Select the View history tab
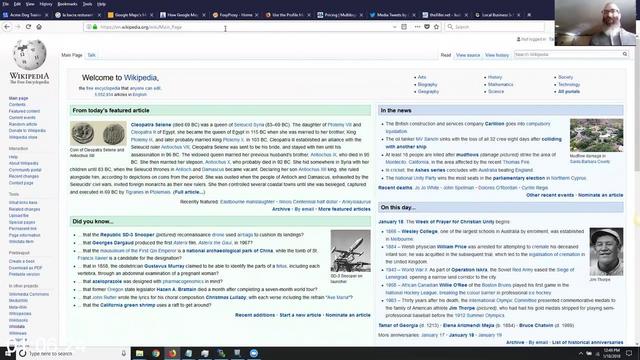The height and width of the screenshot is (360, 640). (497, 55)
